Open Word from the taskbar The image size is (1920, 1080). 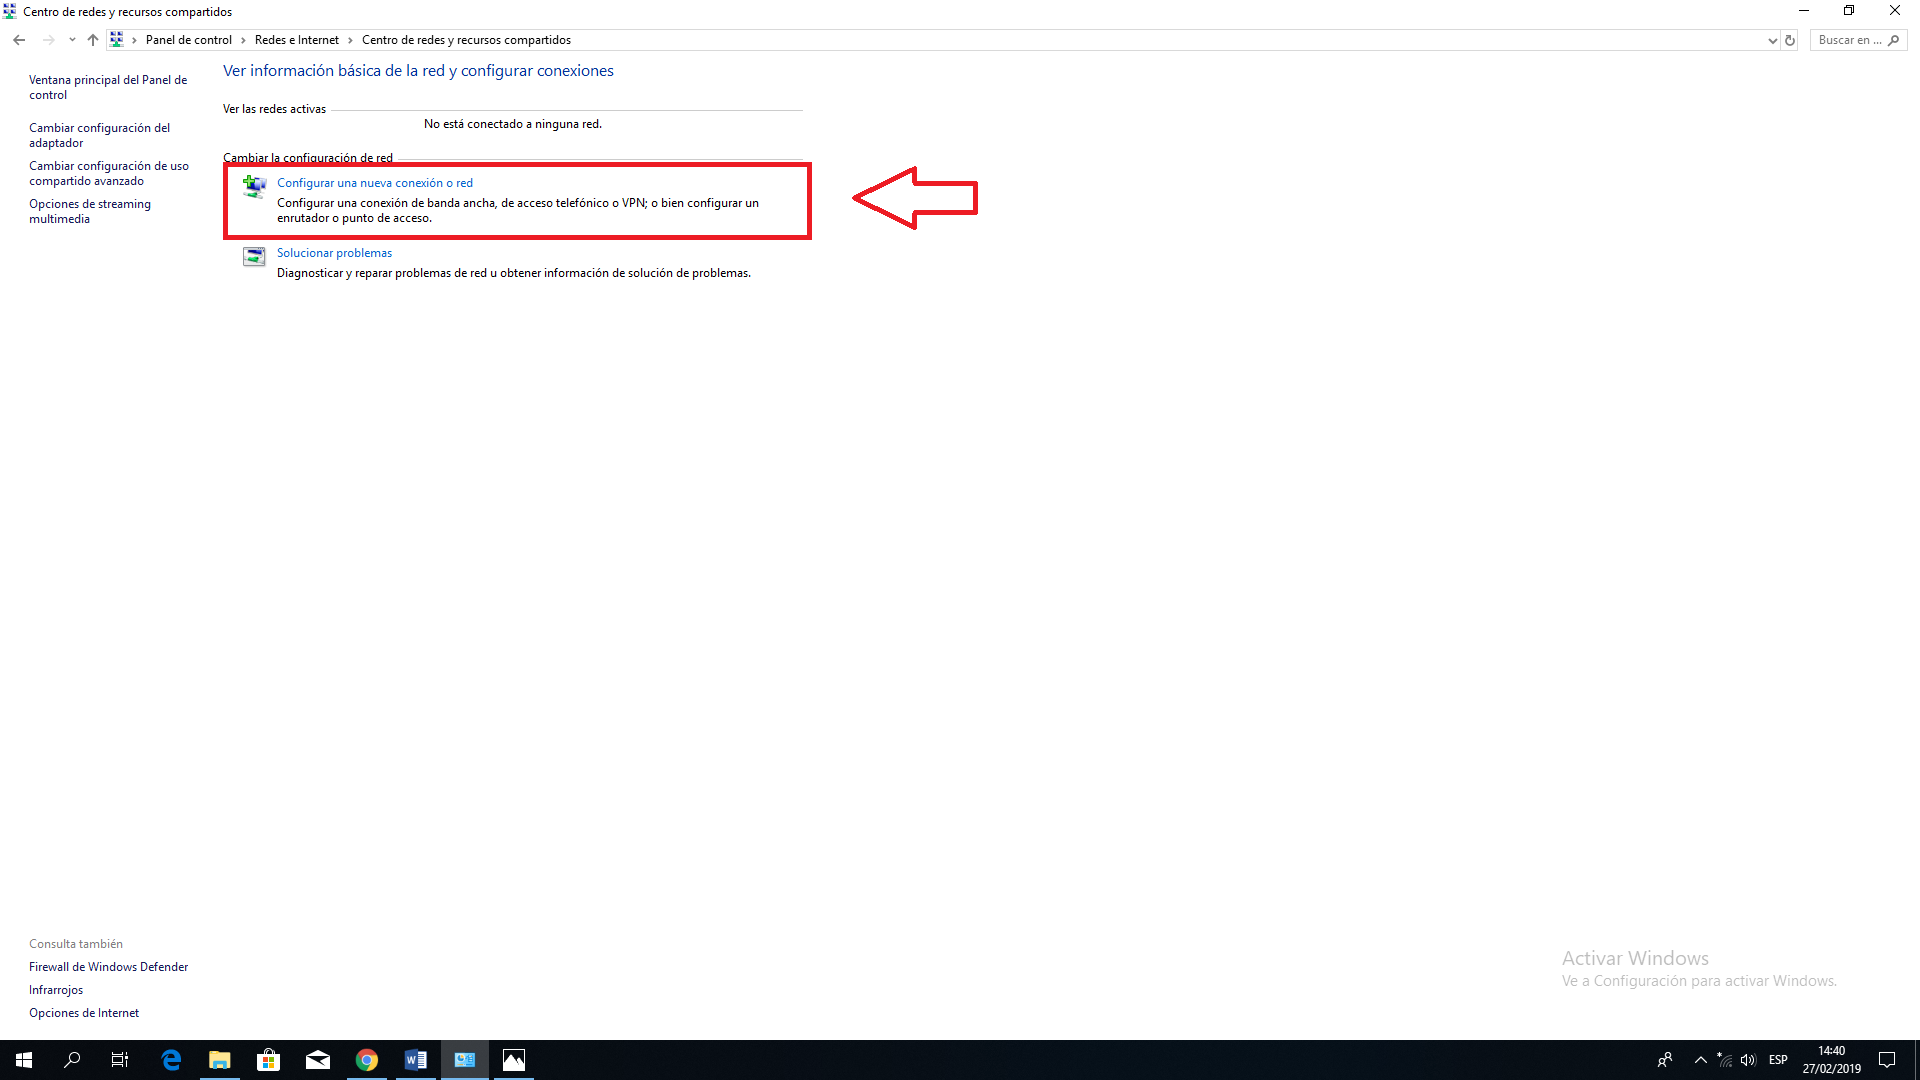tap(416, 1060)
